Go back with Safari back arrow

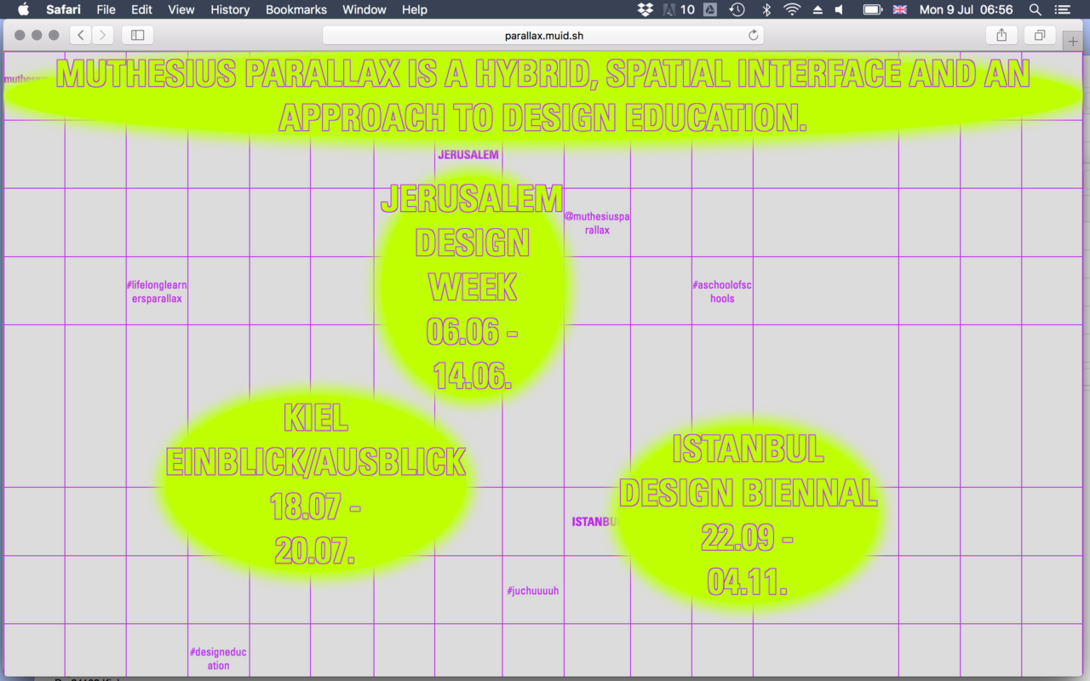pos(81,35)
